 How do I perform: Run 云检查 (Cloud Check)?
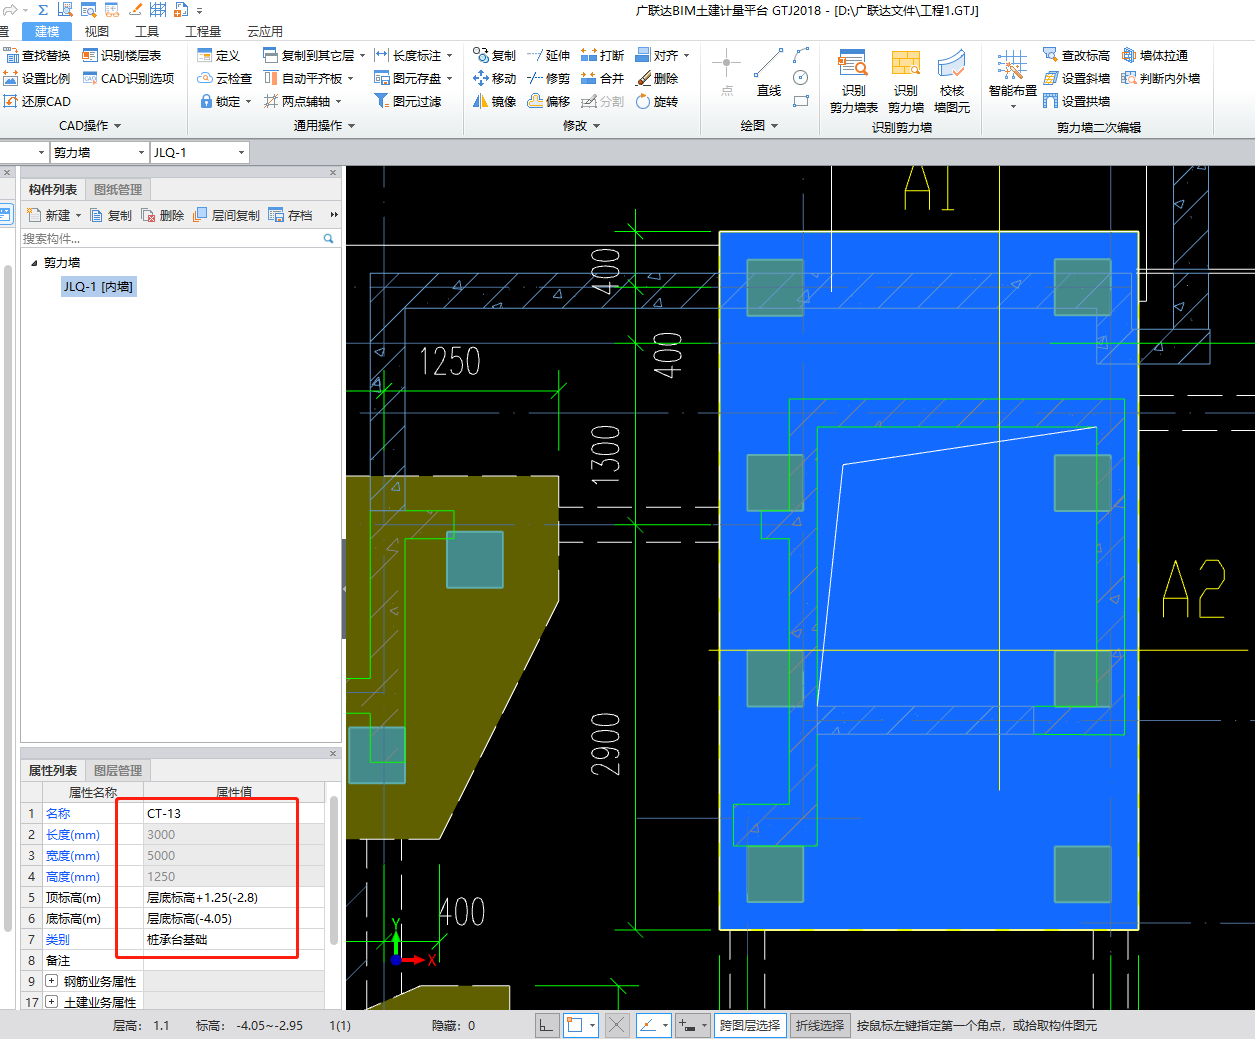(x=225, y=78)
